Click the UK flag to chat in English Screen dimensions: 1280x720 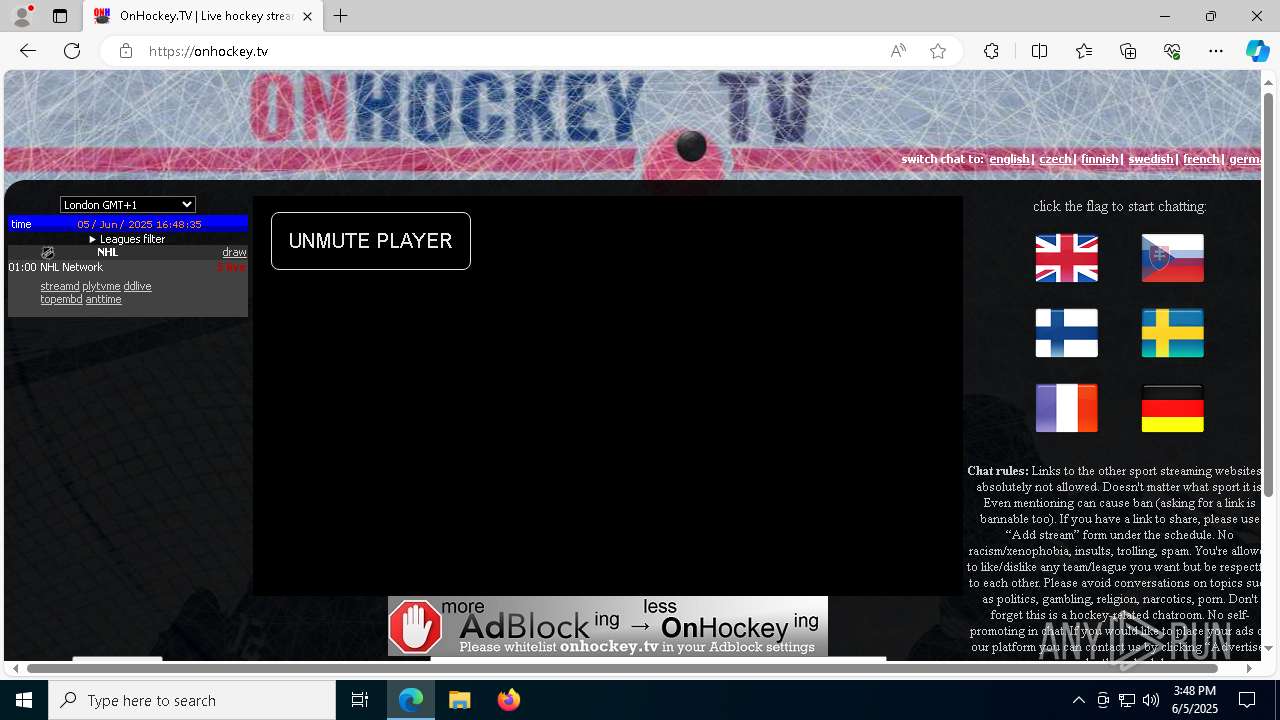(x=1066, y=258)
